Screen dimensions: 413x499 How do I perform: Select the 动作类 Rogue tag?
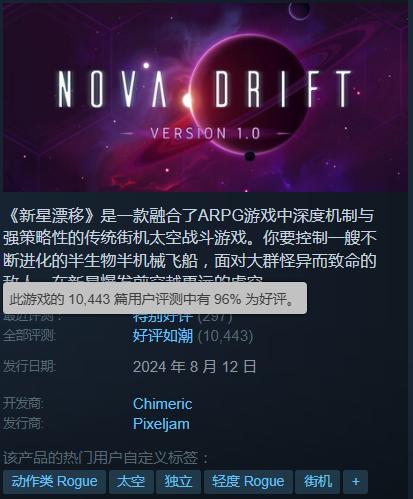(54, 482)
